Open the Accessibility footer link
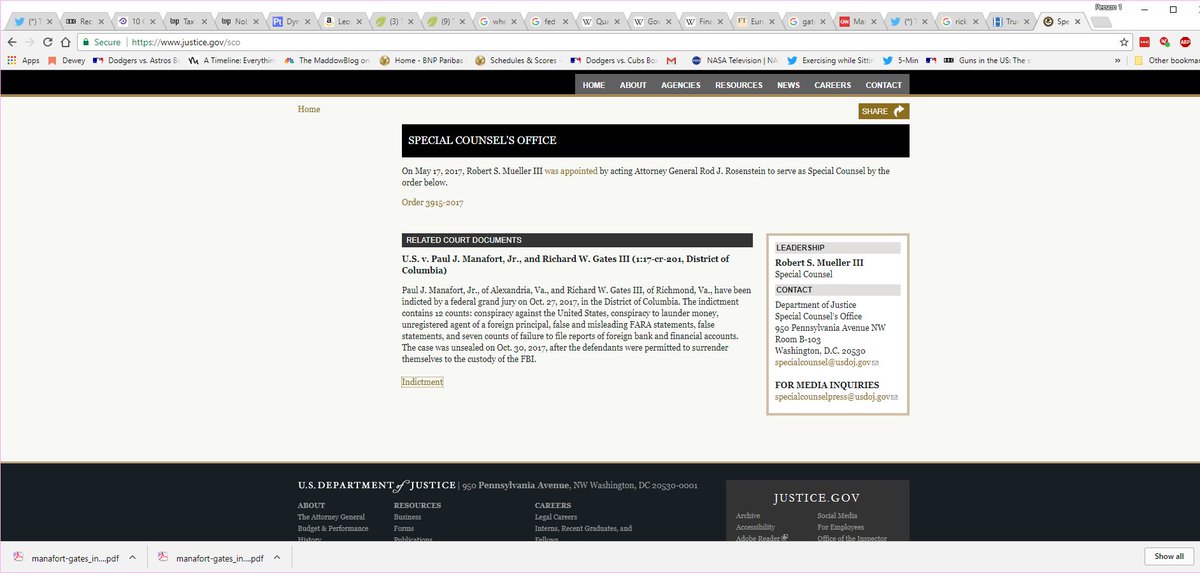Image resolution: width=1200 pixels, height=573 pixels. (756, 527)
